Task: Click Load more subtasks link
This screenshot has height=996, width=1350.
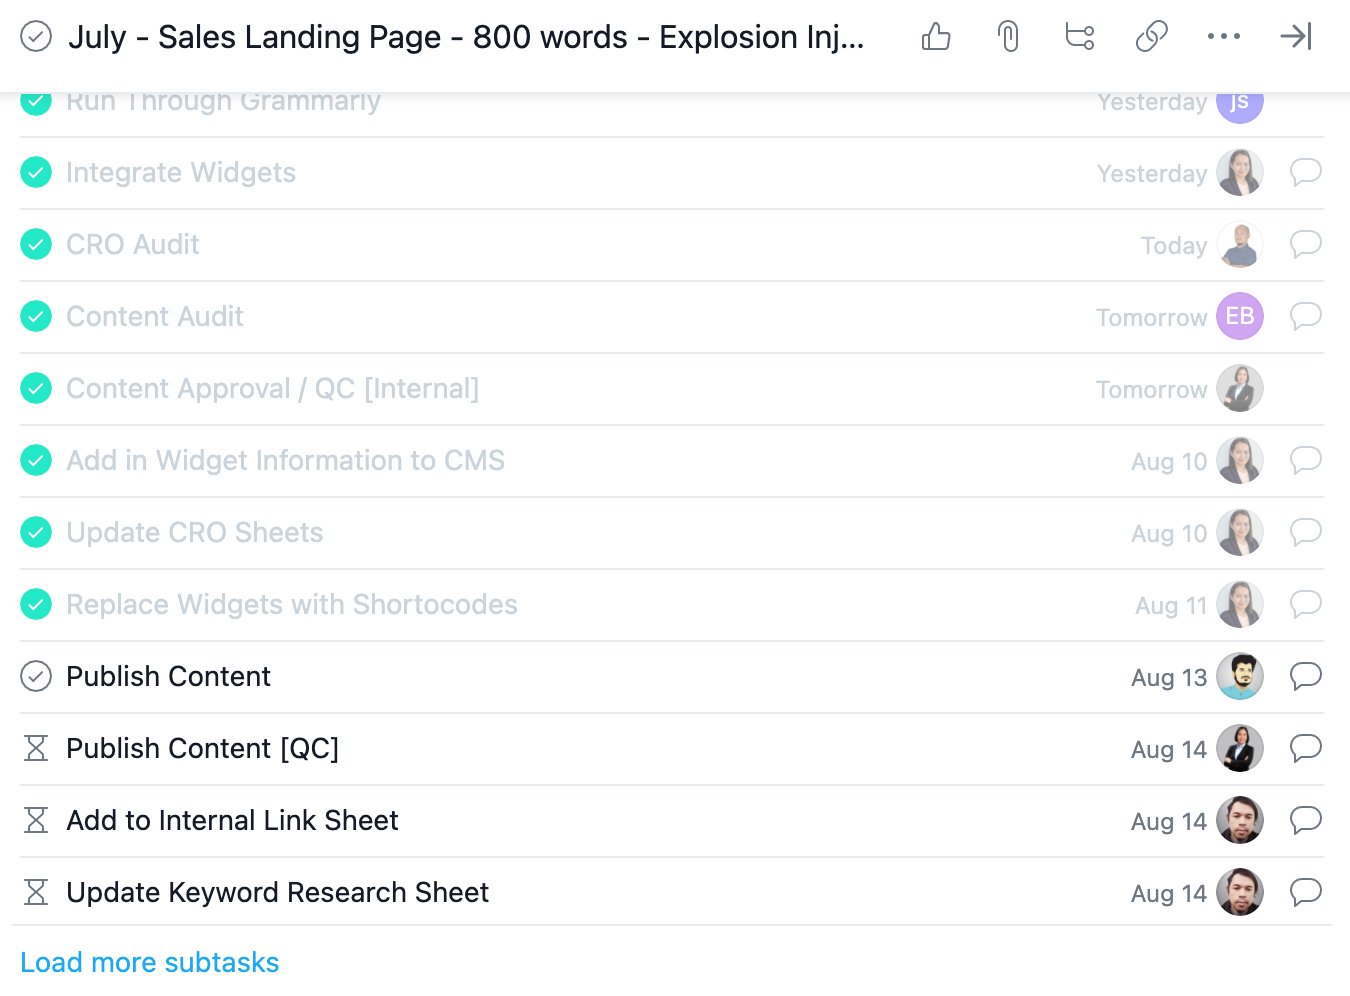Action: [150, 962]
